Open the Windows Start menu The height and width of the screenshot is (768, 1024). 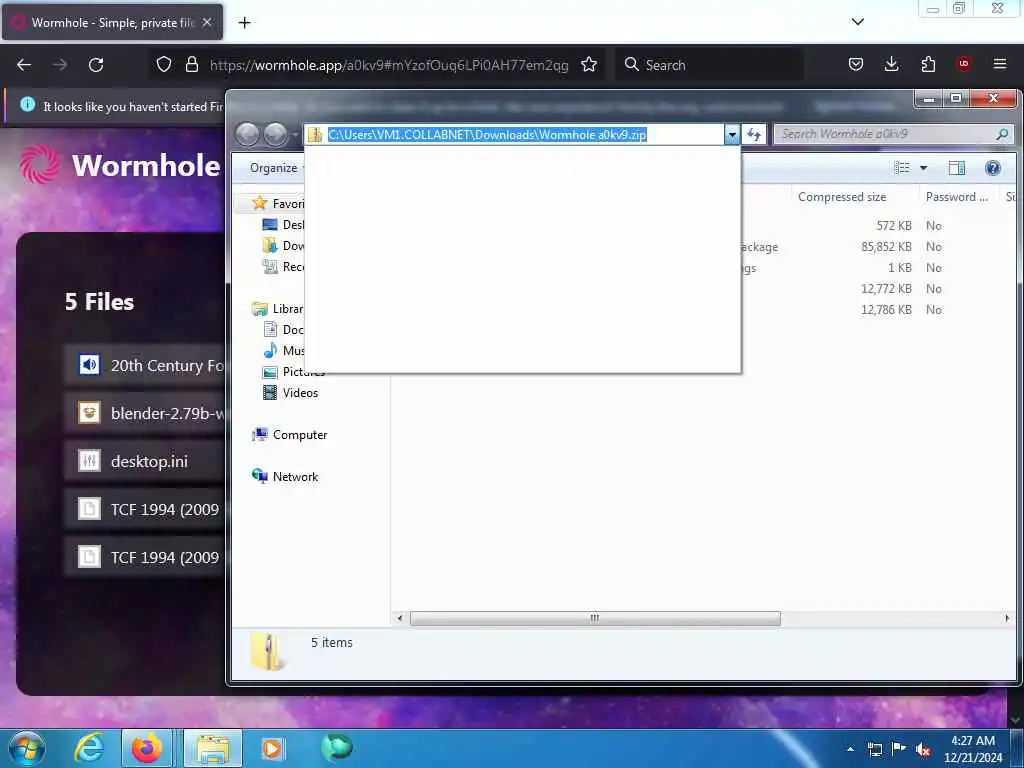click(x=26, y=748)
